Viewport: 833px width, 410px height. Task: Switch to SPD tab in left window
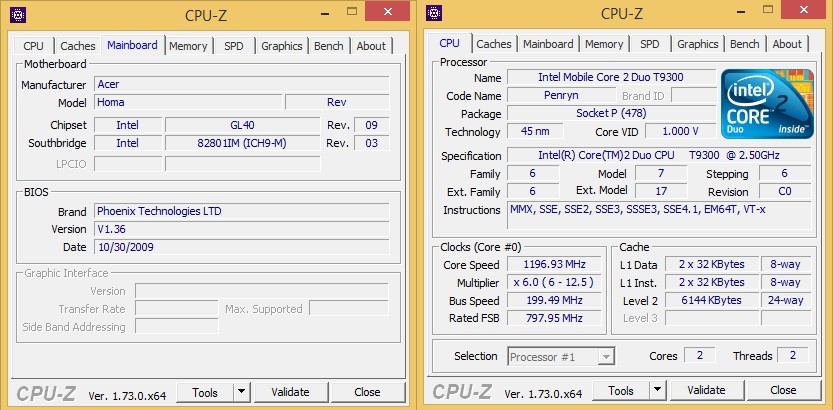[x=234, y=46]
